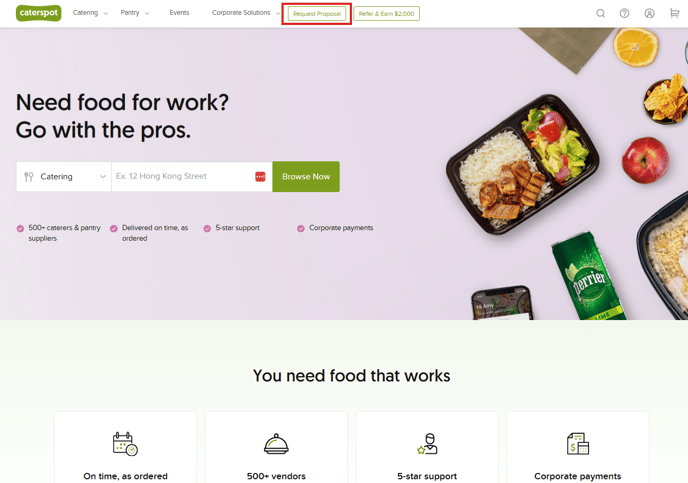688x483 pixels.
Task: Click Refer & Earn $2,000 button
Action: click(387, 14)
